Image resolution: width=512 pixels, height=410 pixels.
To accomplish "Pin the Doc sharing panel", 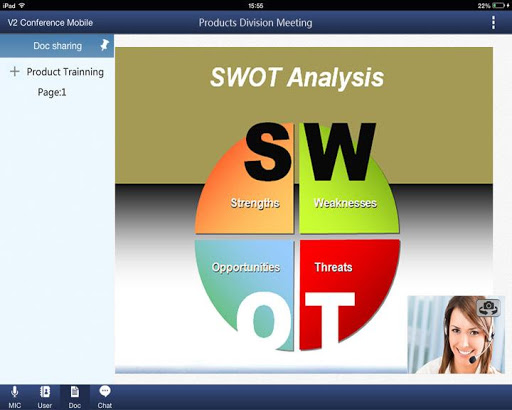I will point(104,45).
